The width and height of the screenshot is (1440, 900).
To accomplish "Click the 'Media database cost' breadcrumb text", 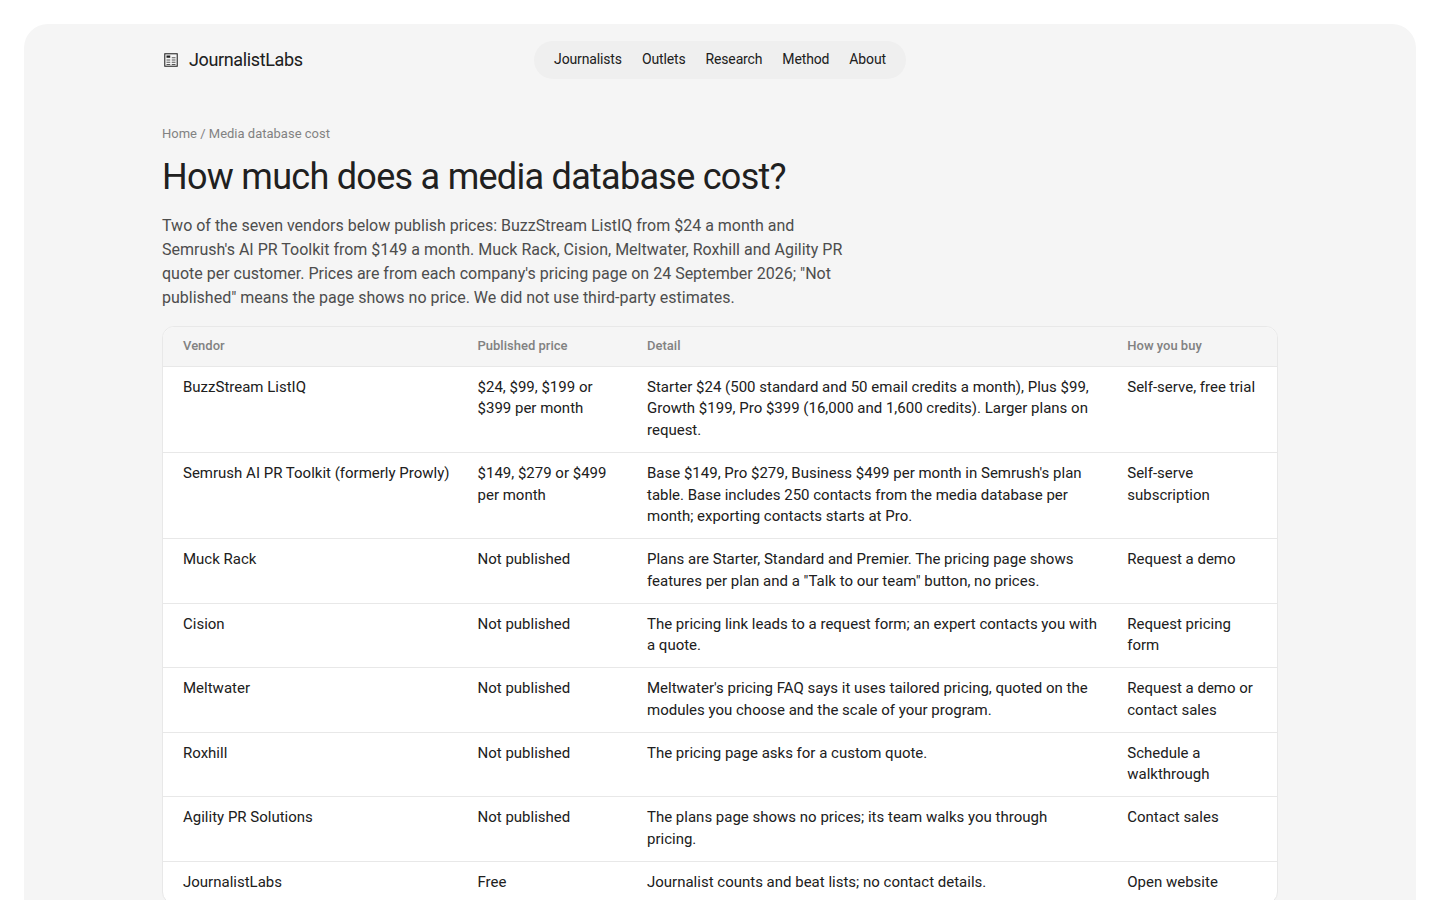I will tap(269, 133).
